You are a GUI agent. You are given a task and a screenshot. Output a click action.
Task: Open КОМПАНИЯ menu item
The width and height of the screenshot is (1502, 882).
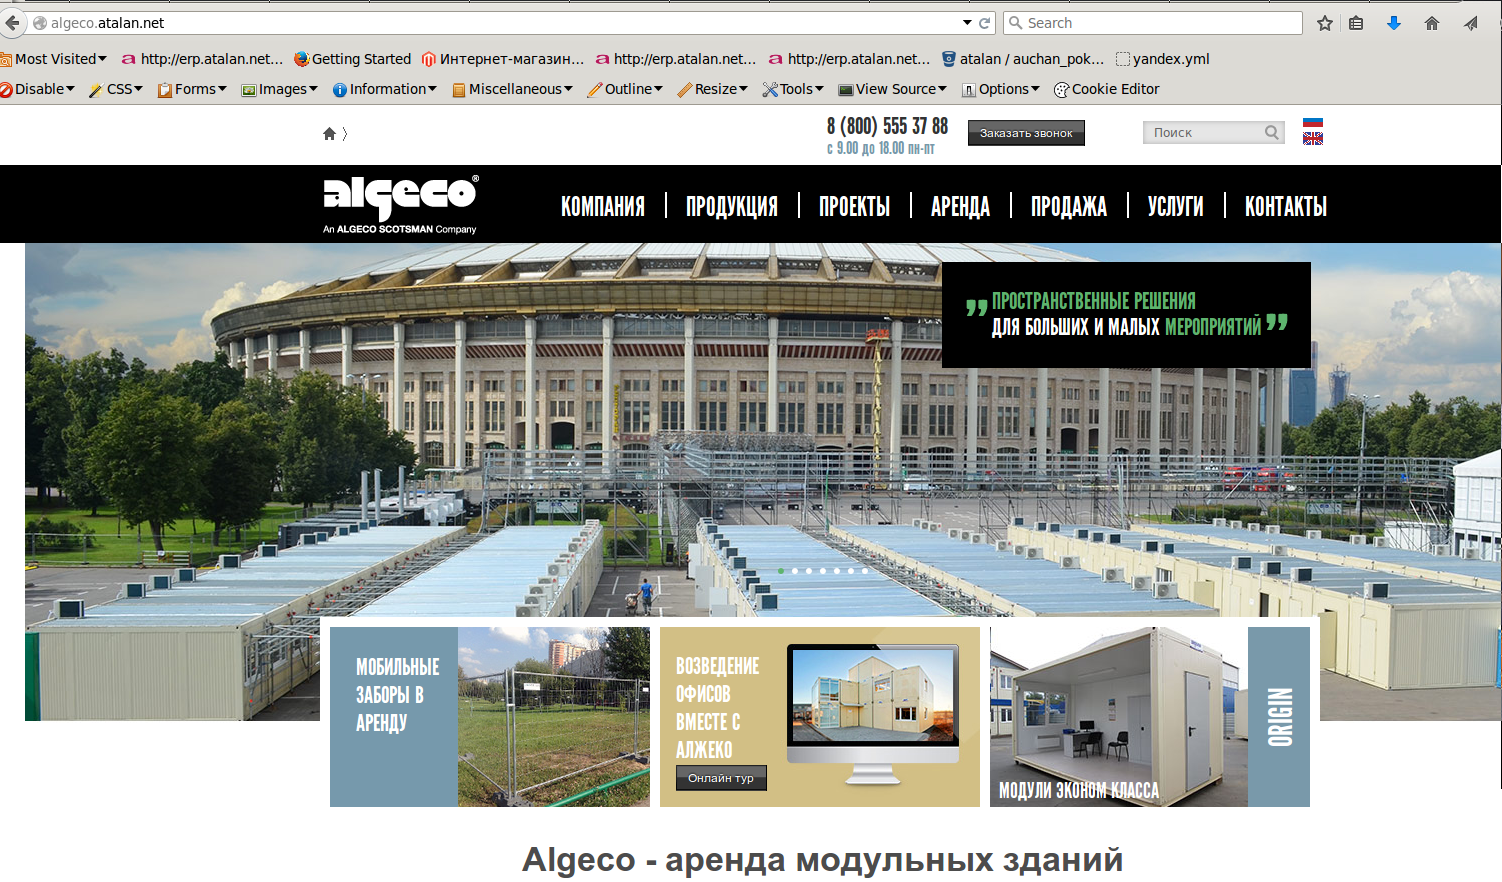pyautogui.click(x=603, y=206)
